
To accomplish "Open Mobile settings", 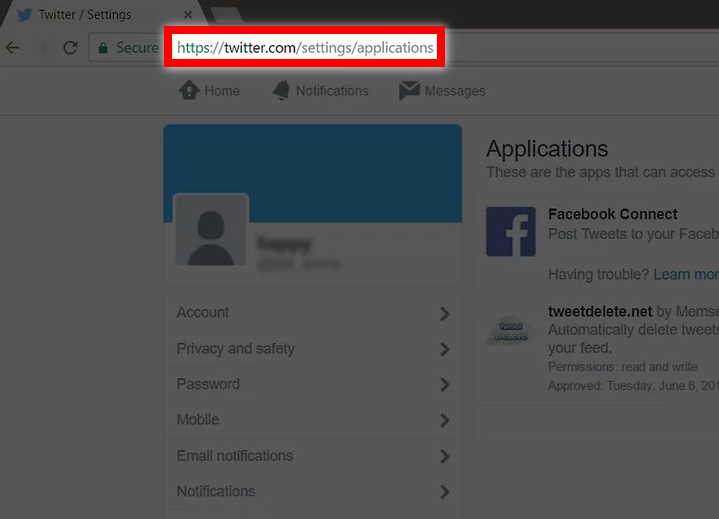I will click(313, 420).
